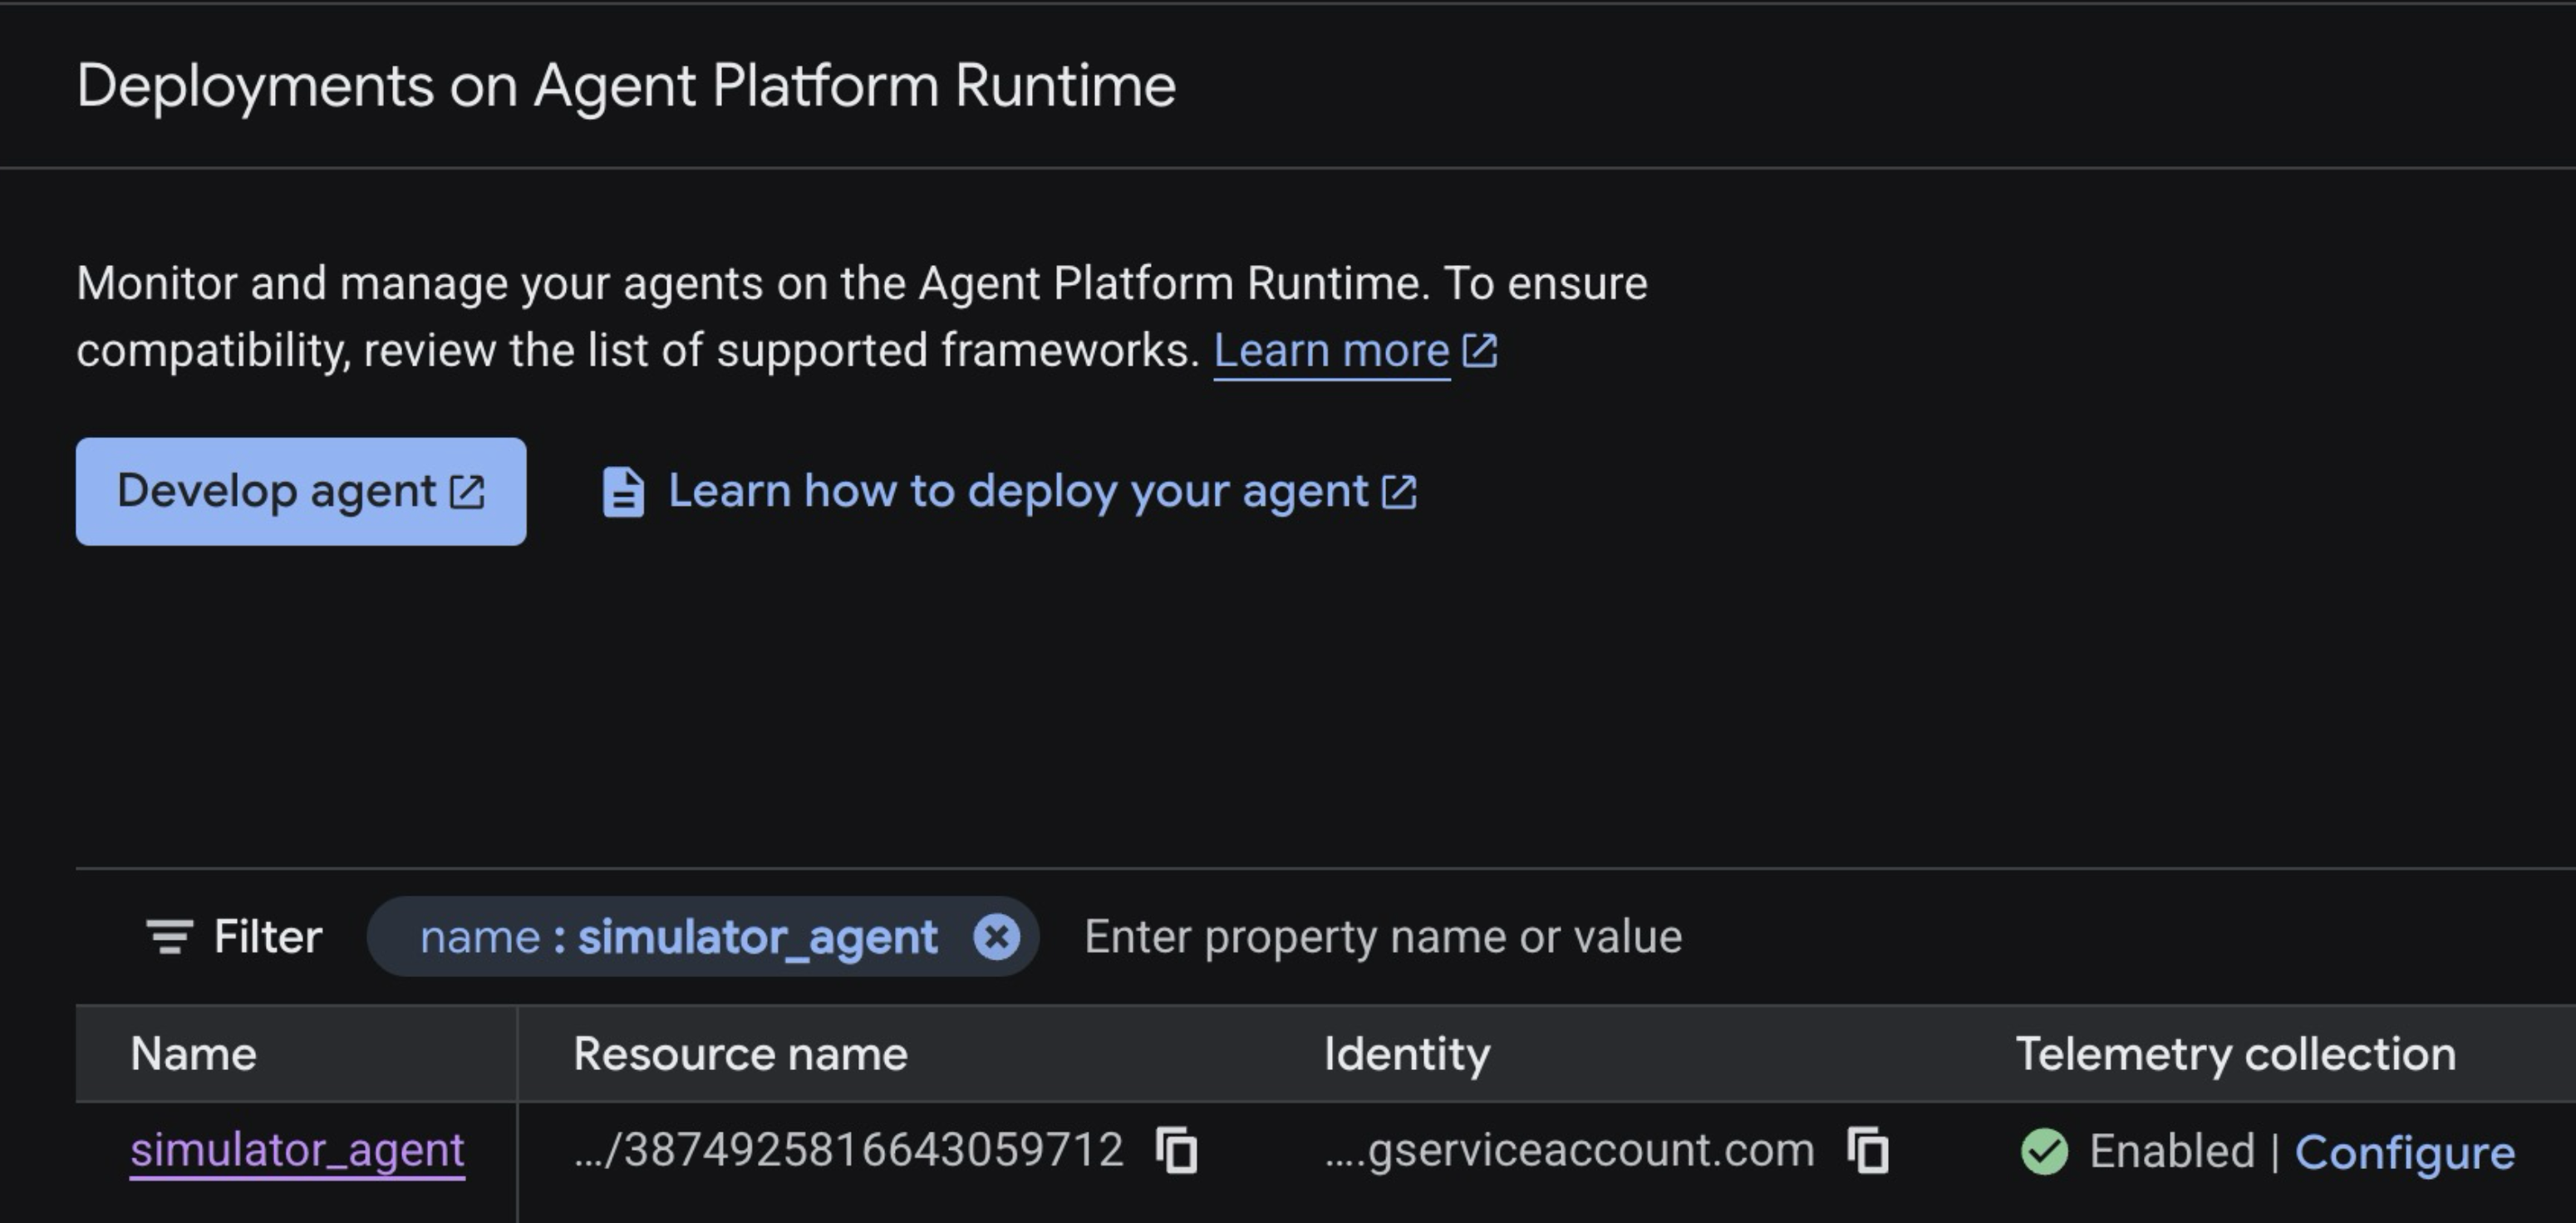The width and height of the screenshot is (2576, 1223).
Task: Click the Name column header
Action: pyautogui.click(x=194, y=1054)
